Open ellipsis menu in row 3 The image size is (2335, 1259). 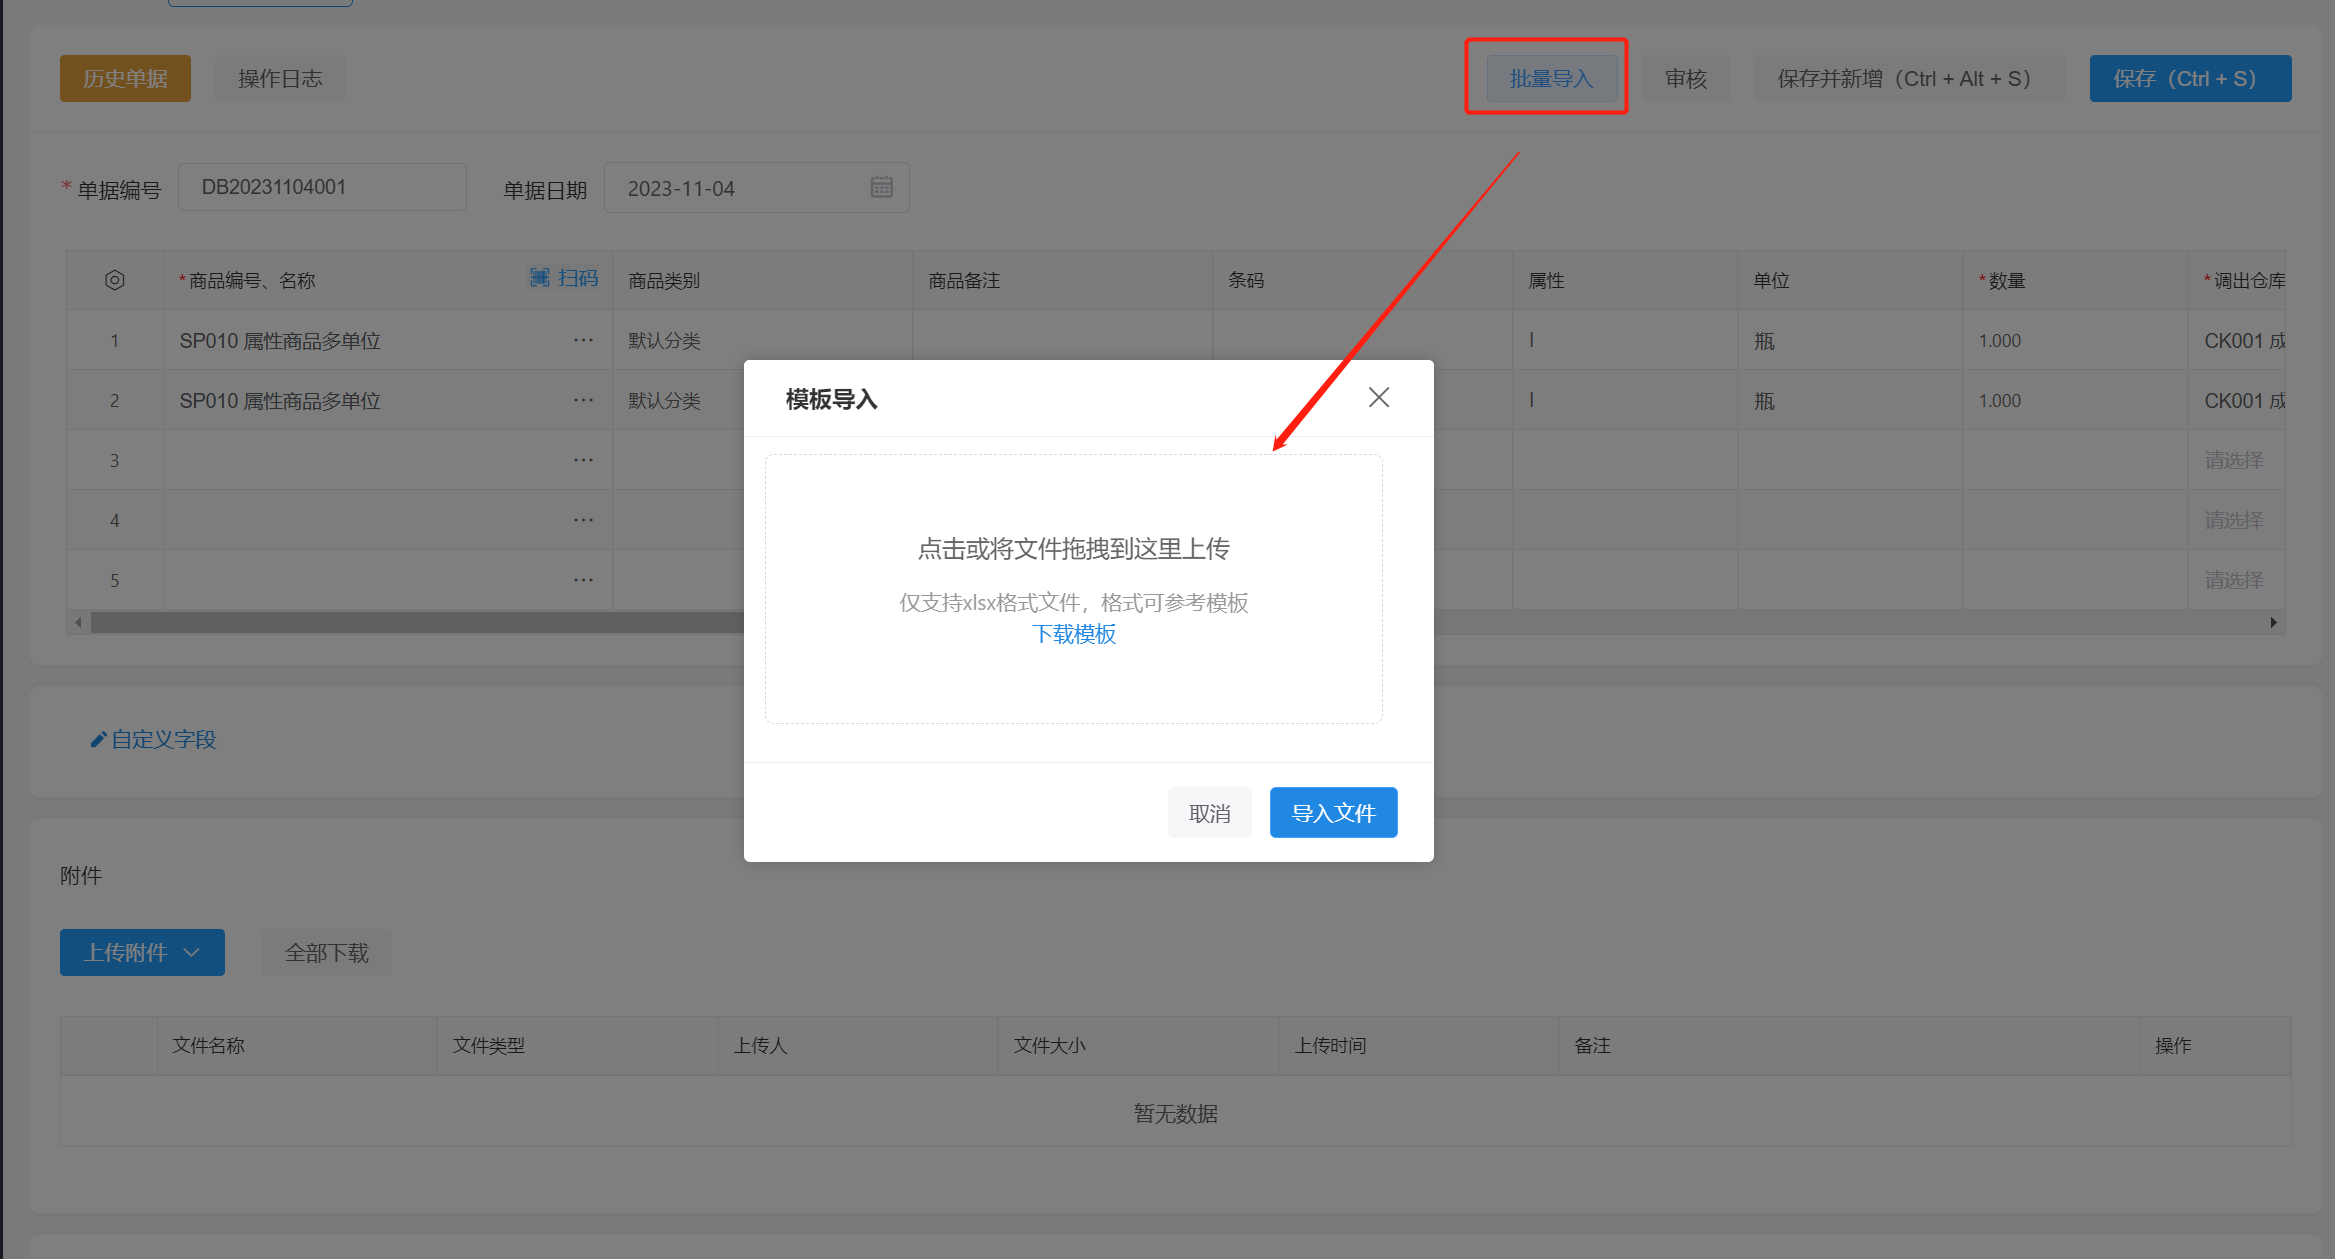[584, 460]
